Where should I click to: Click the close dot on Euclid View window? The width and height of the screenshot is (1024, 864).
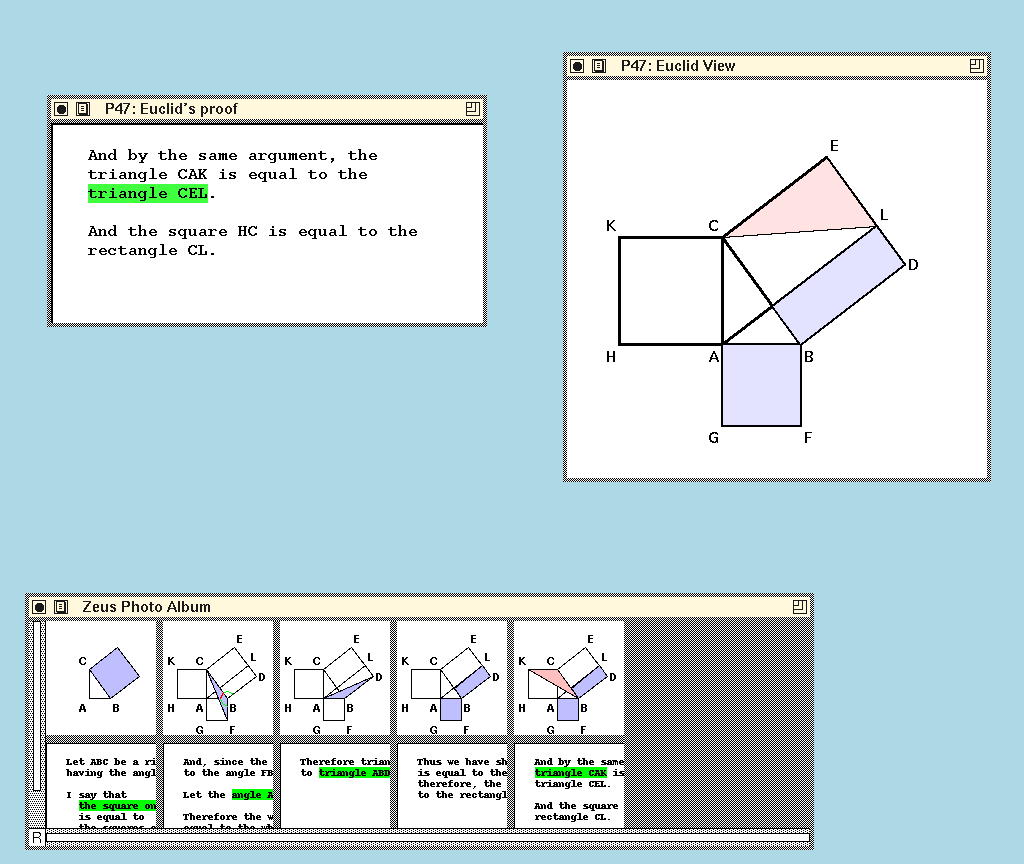click(x=577, y=66)
